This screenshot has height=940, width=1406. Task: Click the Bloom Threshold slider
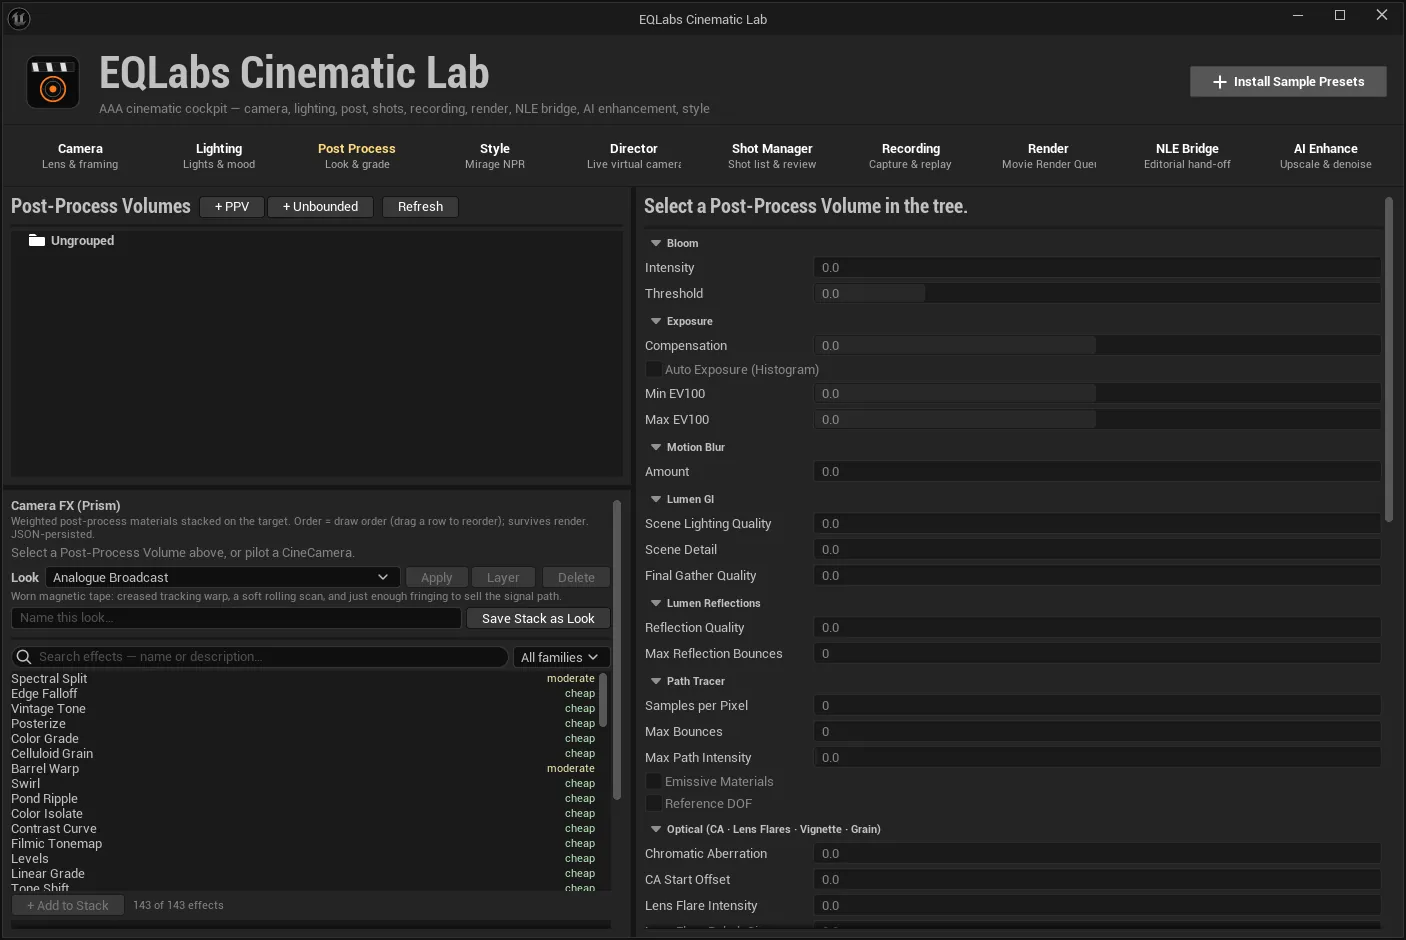coord(1097,293)
